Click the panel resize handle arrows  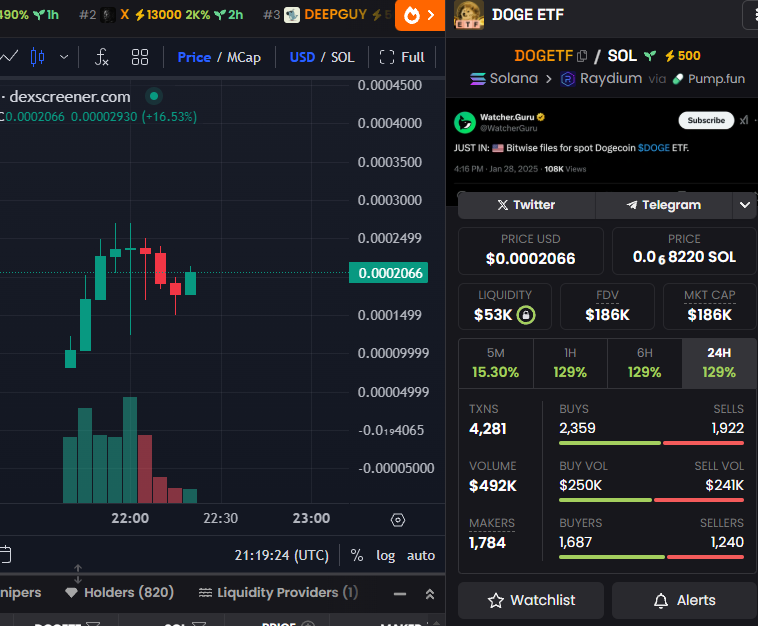78,574
